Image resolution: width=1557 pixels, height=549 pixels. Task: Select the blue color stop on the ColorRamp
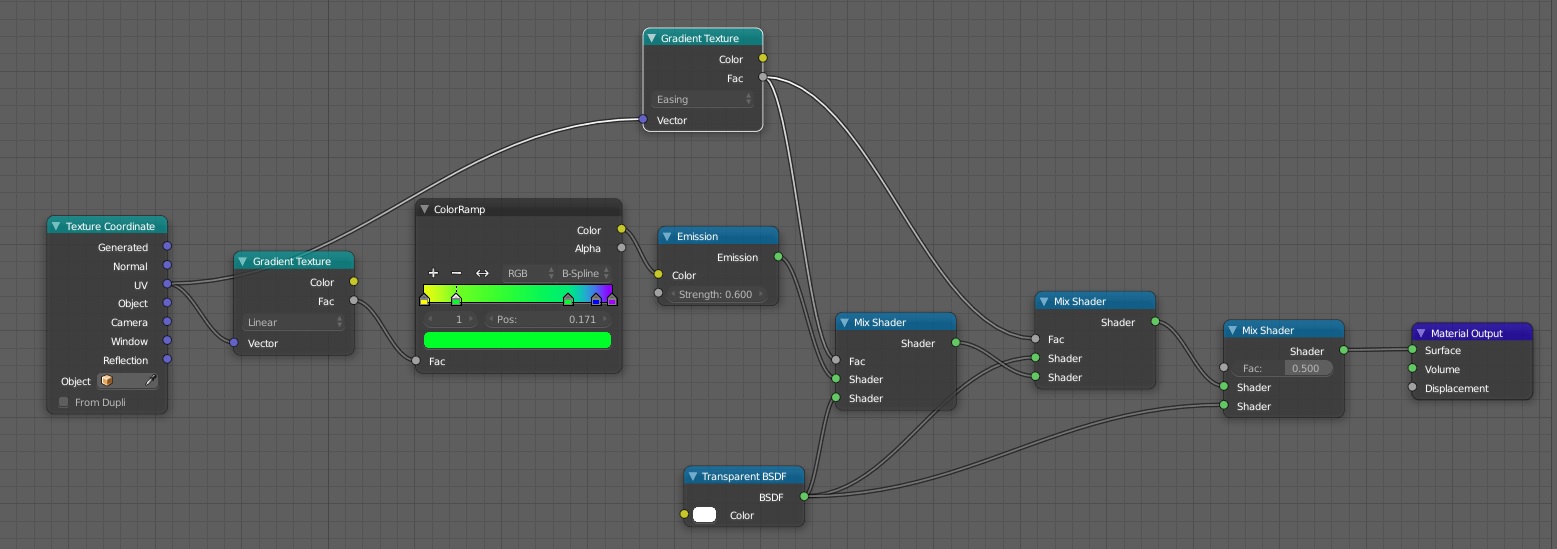click(596, 299)
